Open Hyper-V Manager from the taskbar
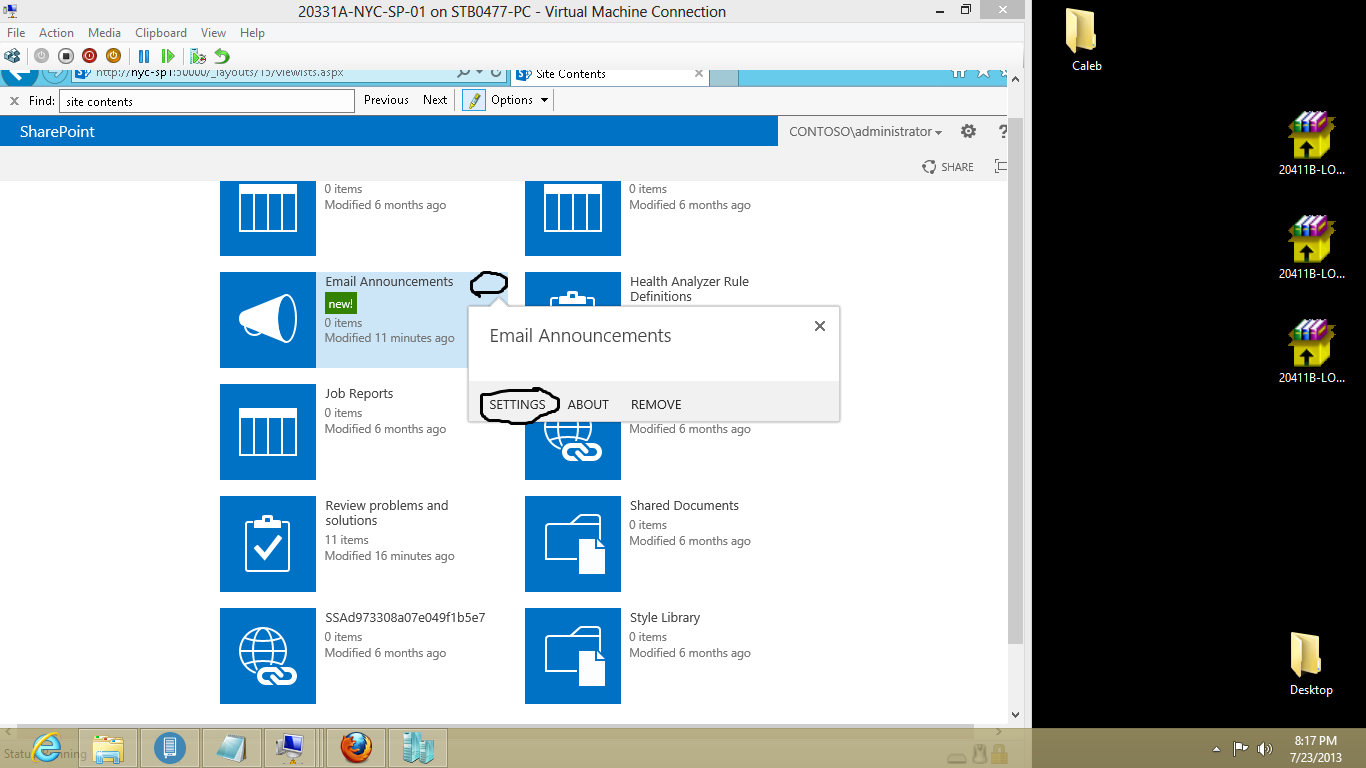Screen dimensions: 1366x768 click(417, 747)
